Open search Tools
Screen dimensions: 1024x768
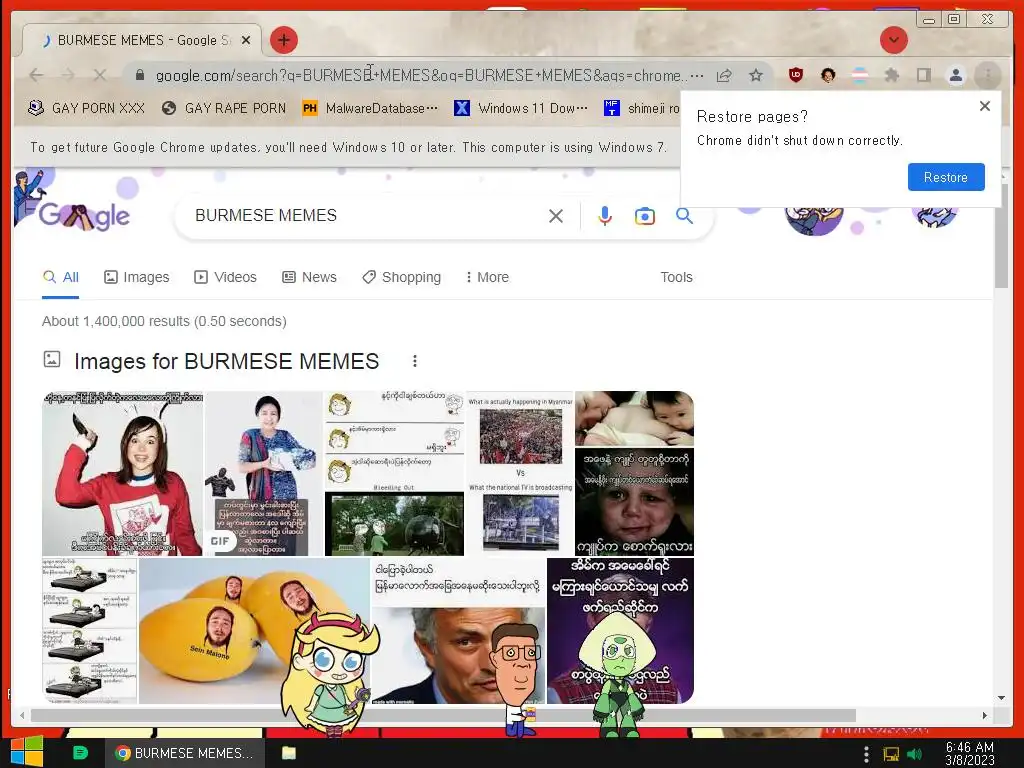pyautogui.click(x=676, y=278)
